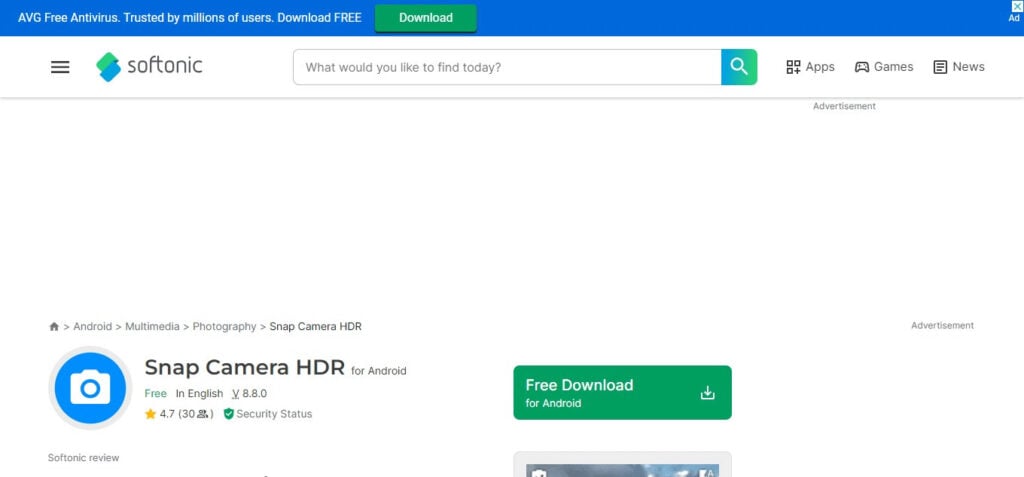Screen dimensions: 1024x477
Task: Click the 4.7 rating value
Action: point(167,414)
